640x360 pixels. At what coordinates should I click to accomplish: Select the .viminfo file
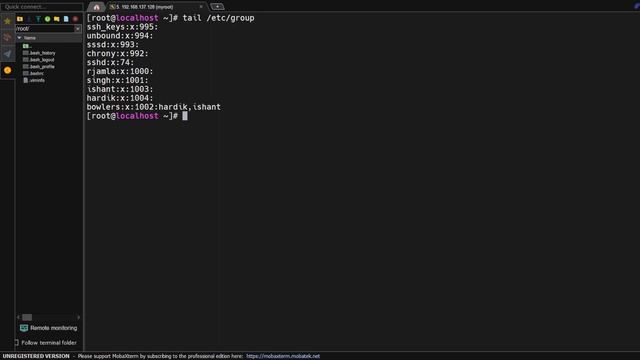tap(34, 80)
